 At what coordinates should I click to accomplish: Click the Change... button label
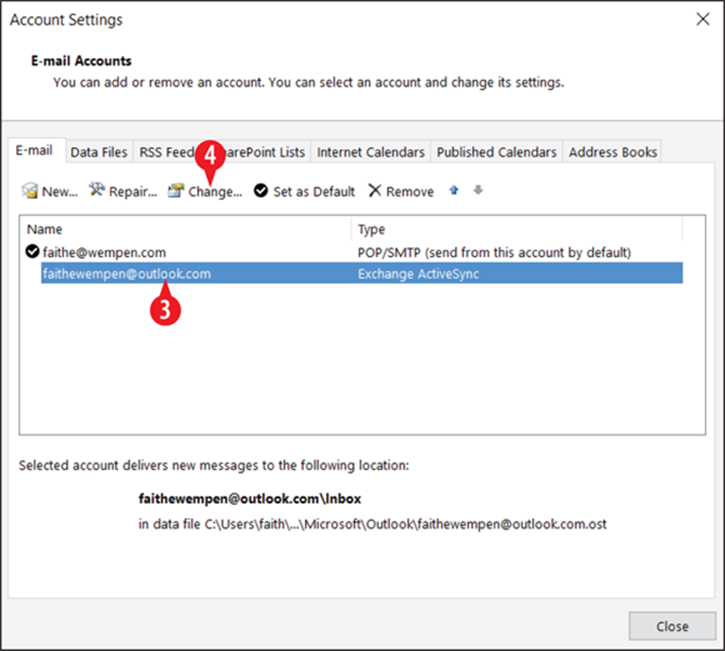pos(215,192)
